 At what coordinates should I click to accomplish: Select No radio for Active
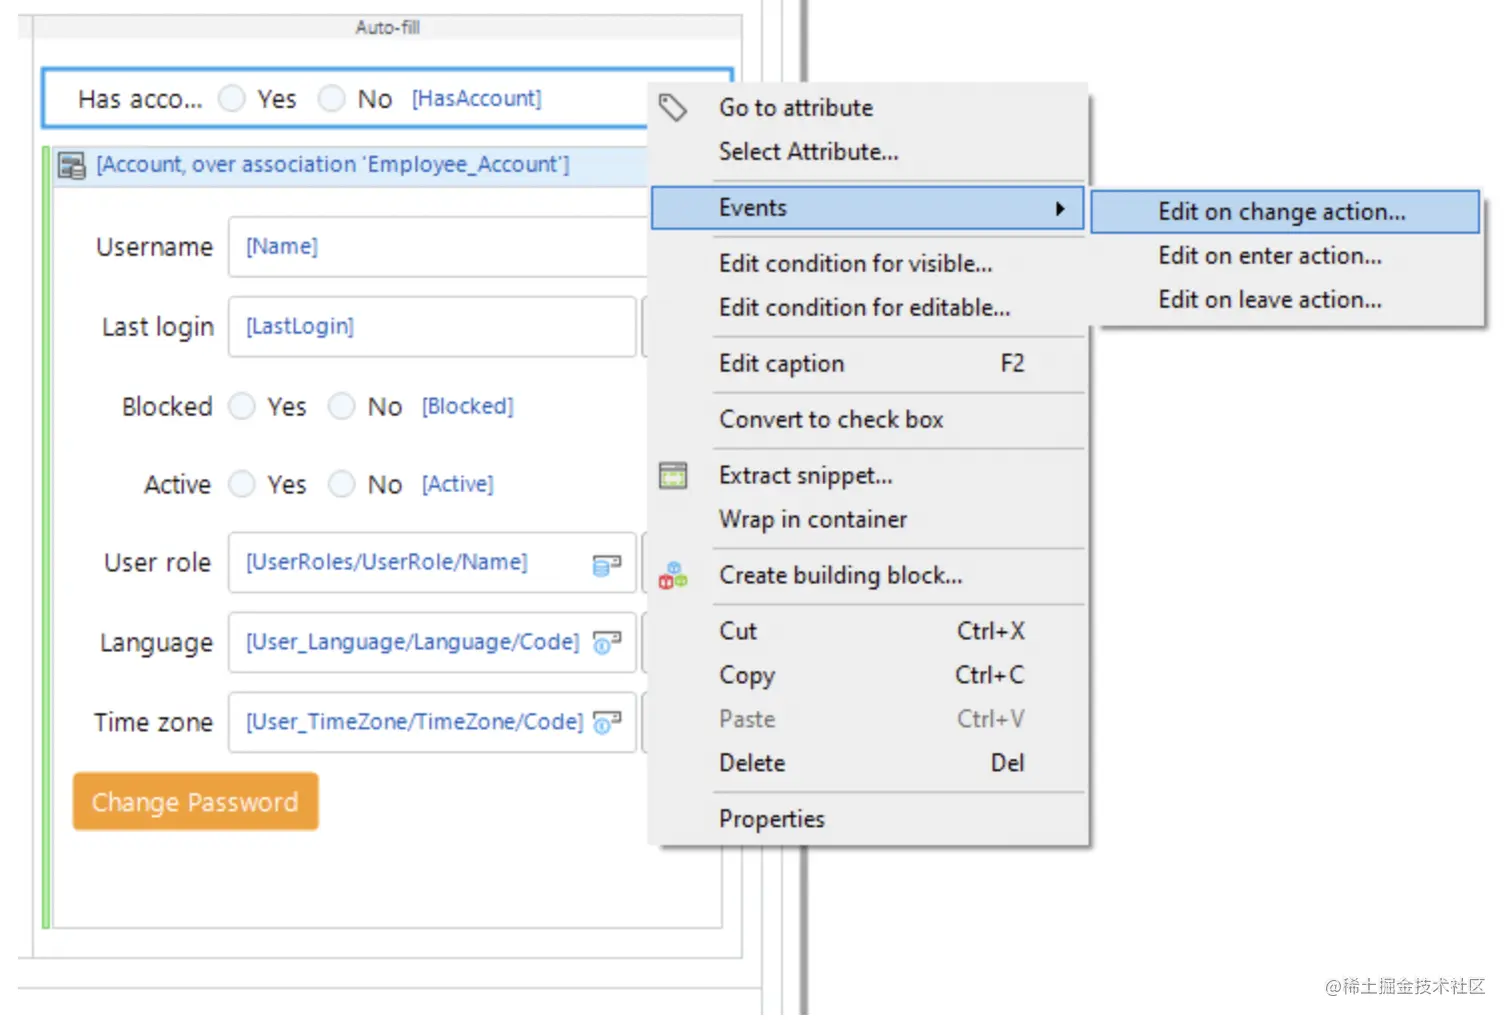(341, 484)
